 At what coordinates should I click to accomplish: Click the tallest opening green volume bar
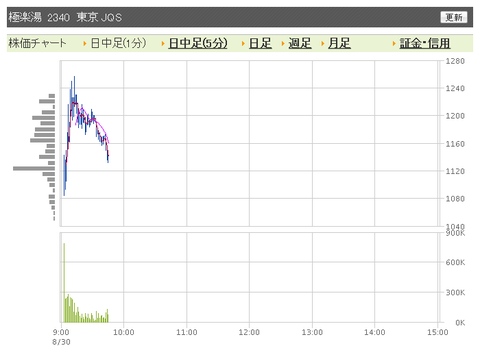point(64,283)
